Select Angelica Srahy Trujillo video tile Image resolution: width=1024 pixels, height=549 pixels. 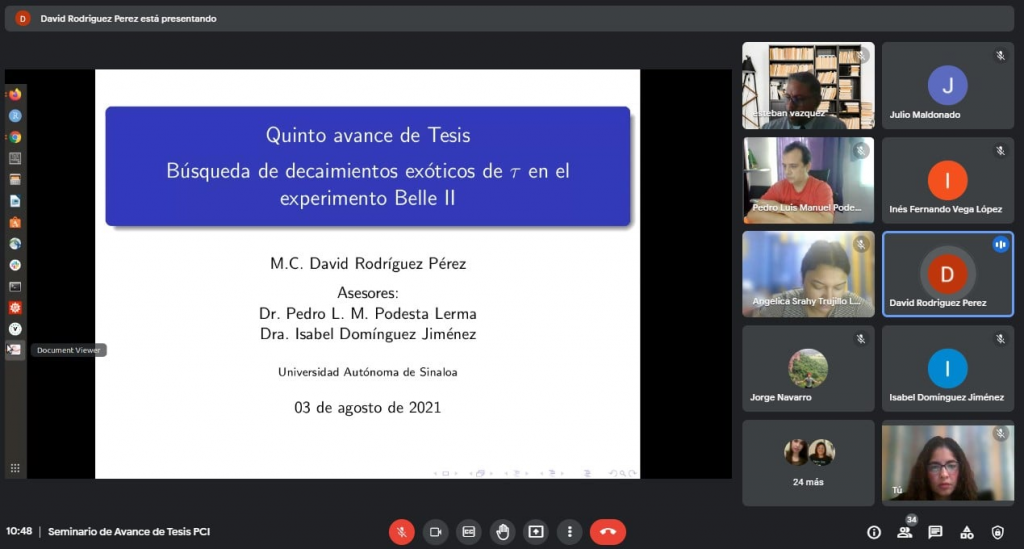point(808,274)
